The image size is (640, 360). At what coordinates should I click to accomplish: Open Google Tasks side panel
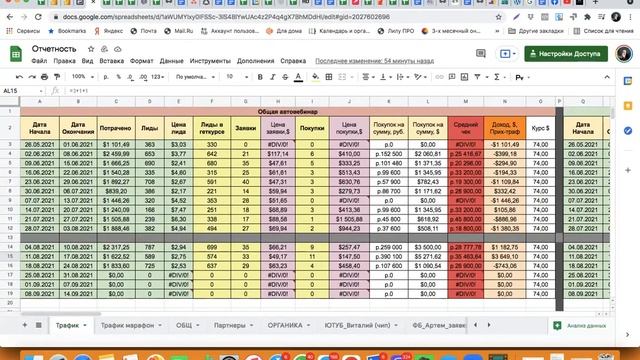(x=628, y=131)
